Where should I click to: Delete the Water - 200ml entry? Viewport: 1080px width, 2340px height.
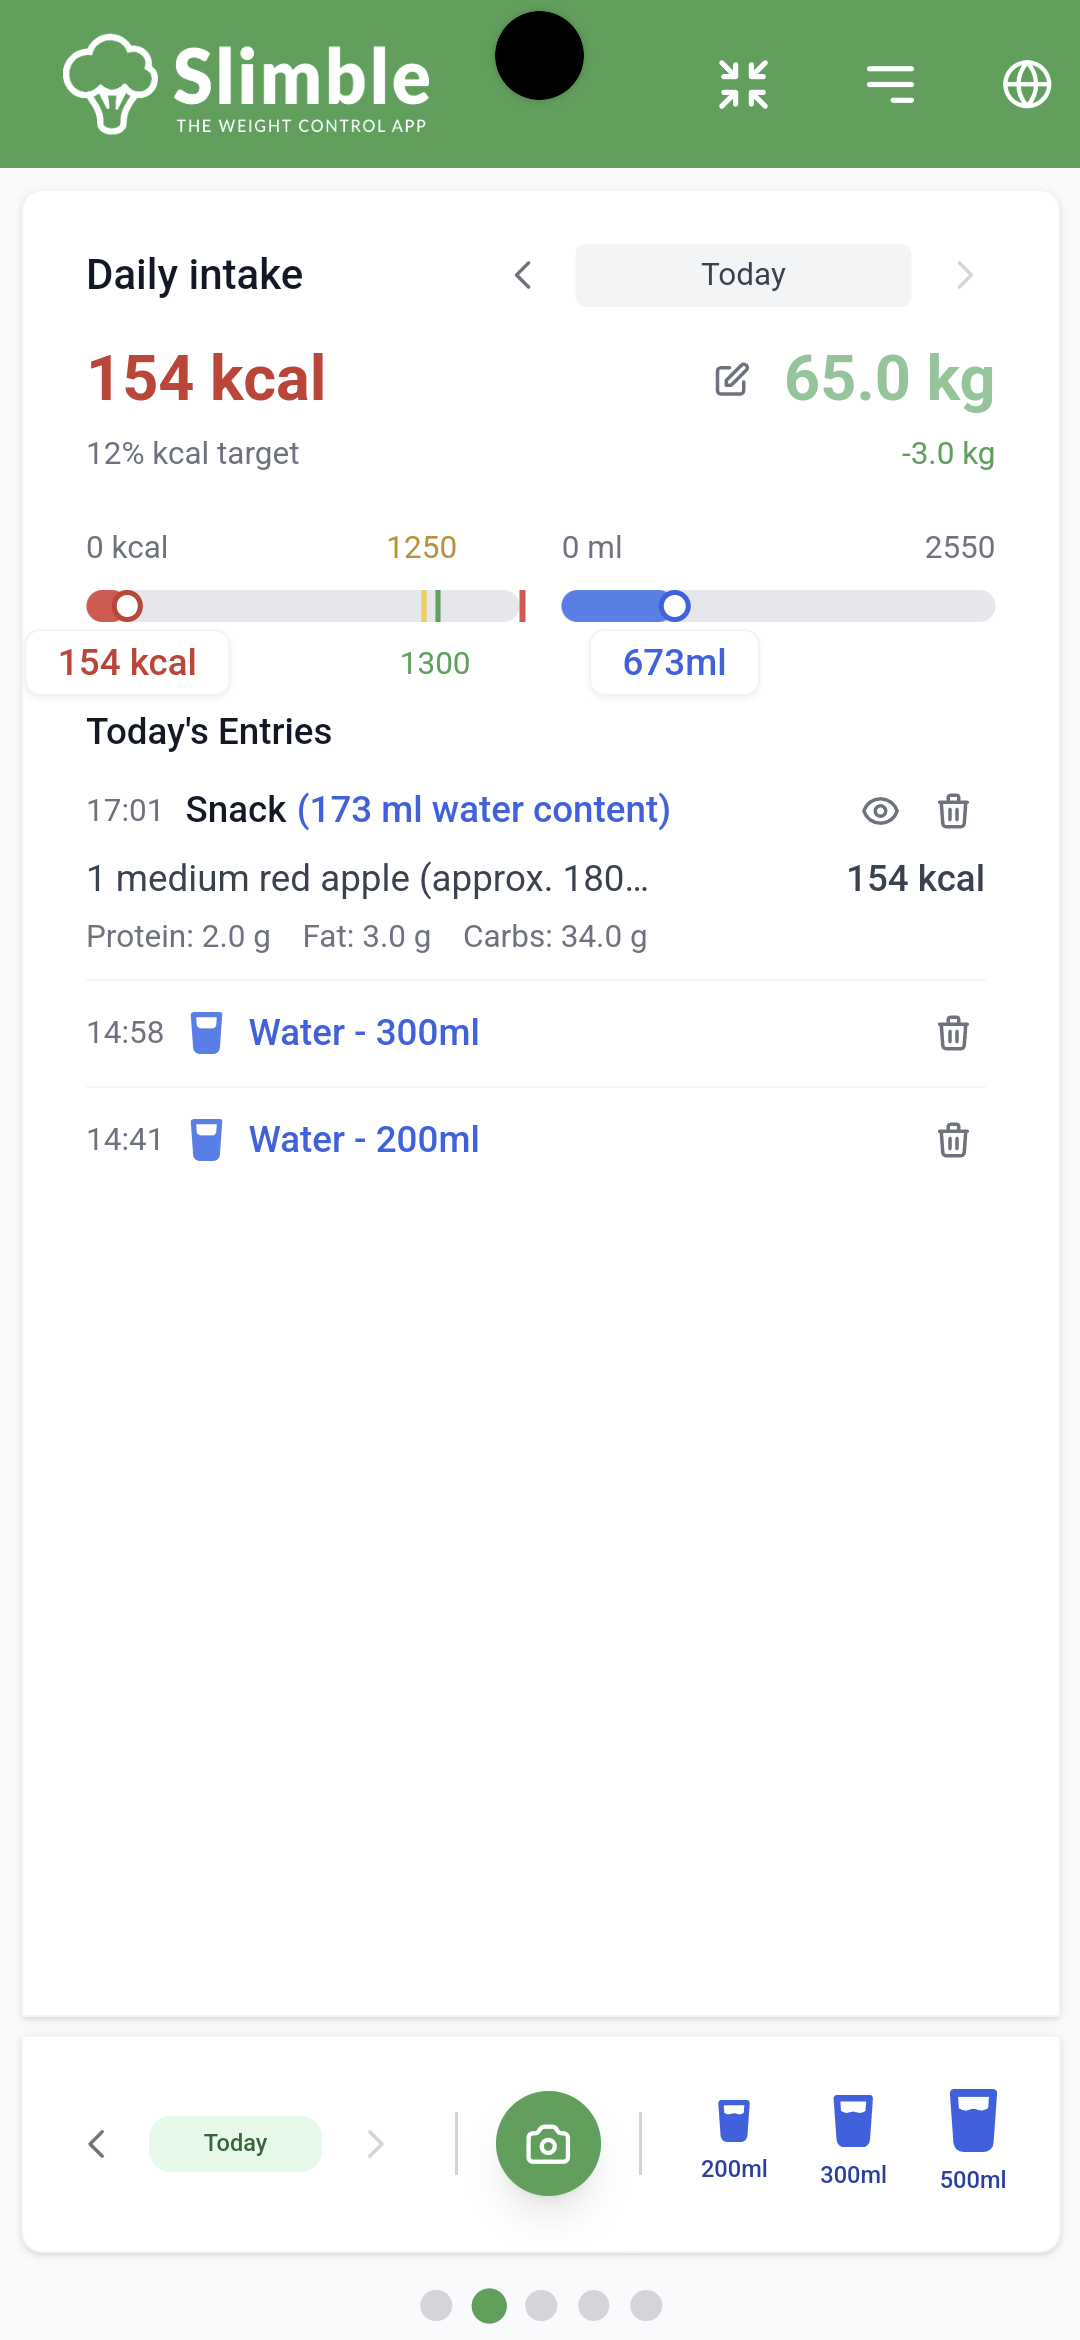click(x=953, y=1140)
